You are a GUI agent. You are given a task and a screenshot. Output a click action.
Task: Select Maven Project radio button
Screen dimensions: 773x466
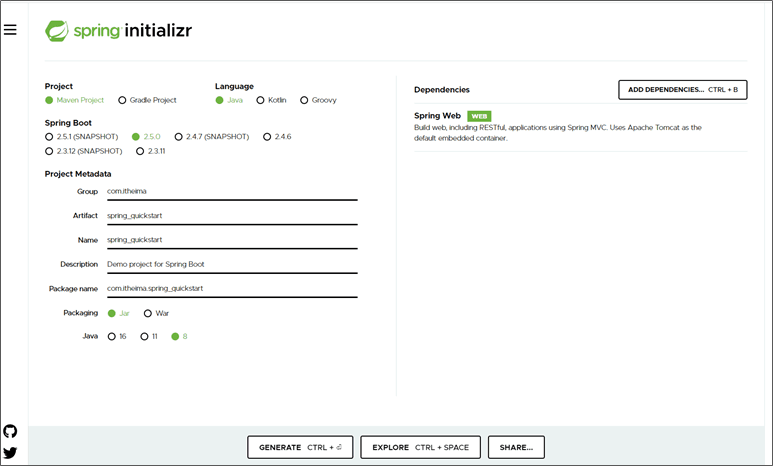click(x=49, y=100)
